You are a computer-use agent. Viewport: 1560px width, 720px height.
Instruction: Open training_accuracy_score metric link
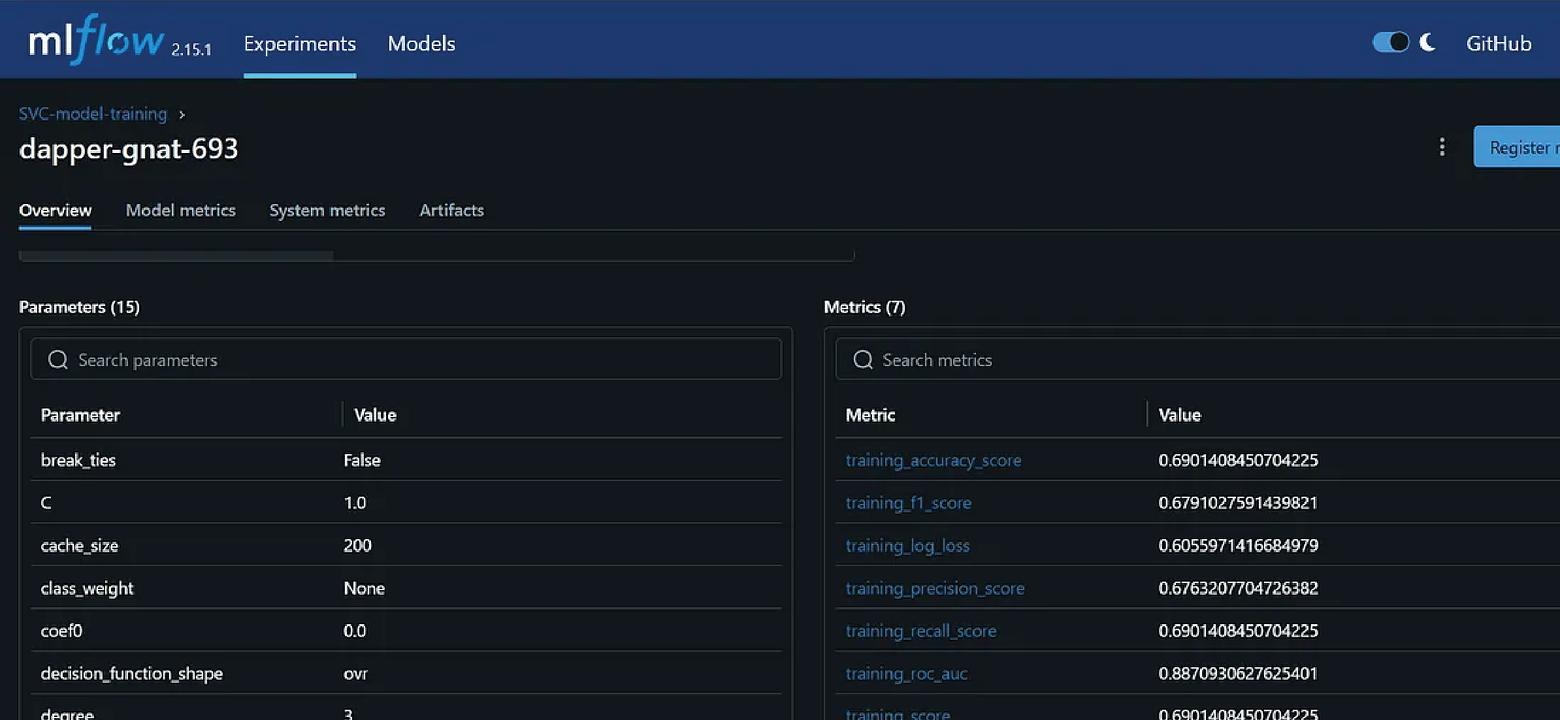pyautogui.click(x=933, y=460)
